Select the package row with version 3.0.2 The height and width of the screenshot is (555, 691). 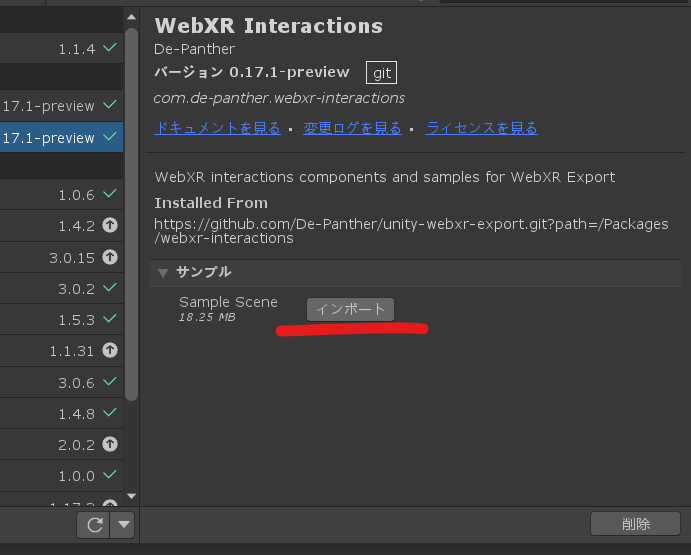[x=61, y=288]
